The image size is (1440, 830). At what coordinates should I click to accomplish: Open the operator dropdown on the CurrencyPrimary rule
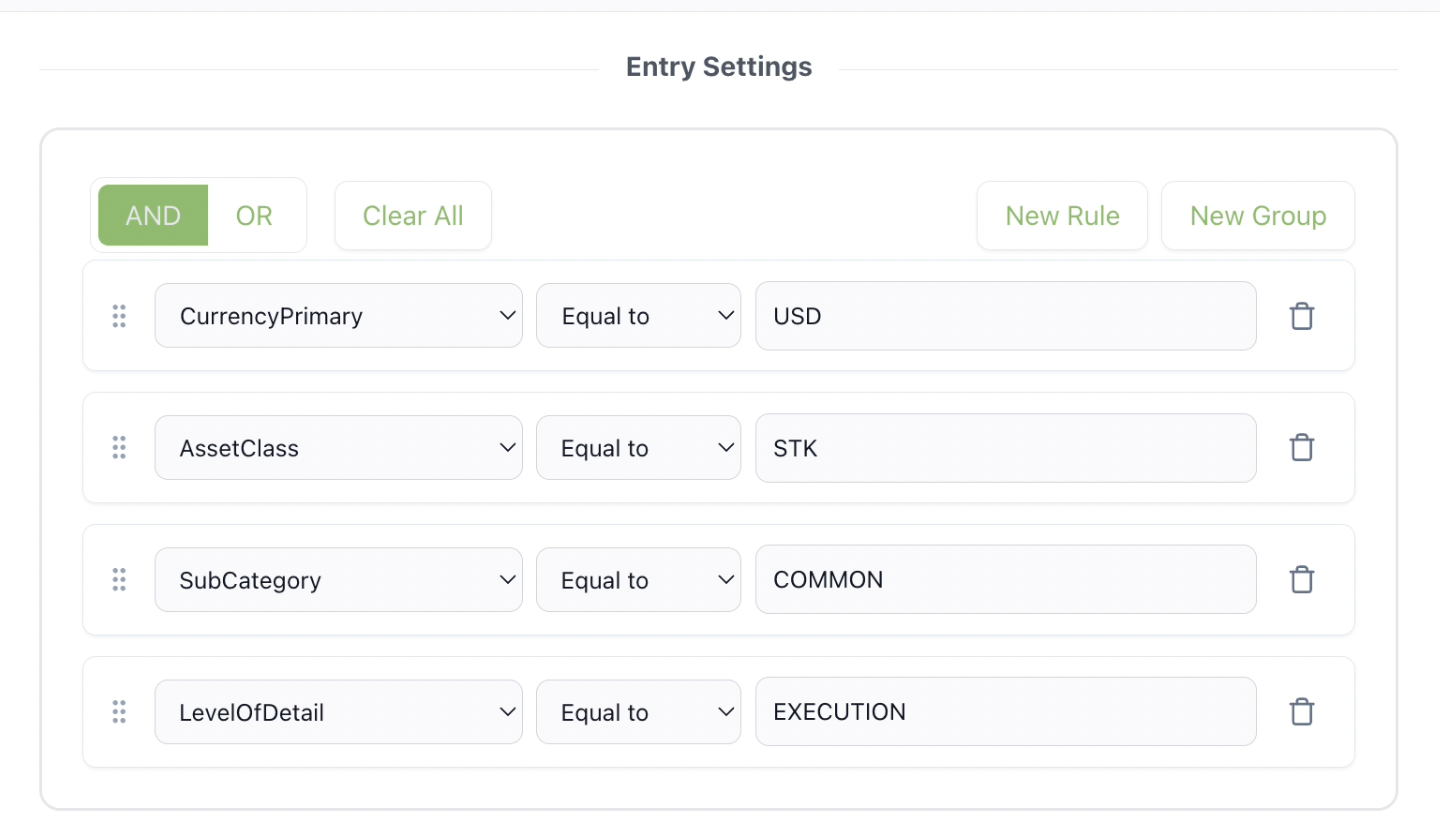638,315
